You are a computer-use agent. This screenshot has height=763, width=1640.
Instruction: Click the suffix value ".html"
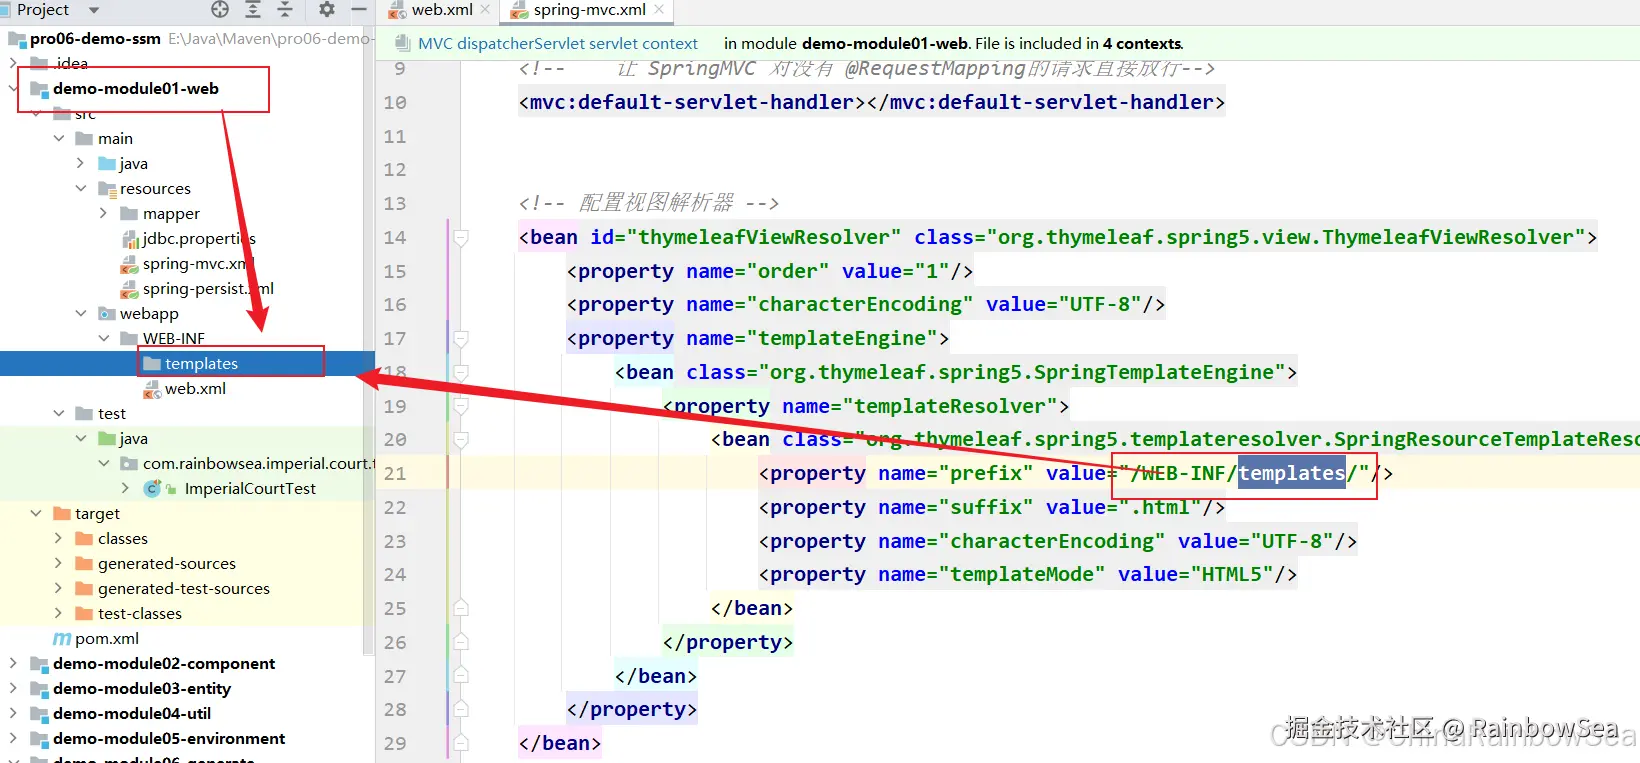click(x=1160, y=508)
